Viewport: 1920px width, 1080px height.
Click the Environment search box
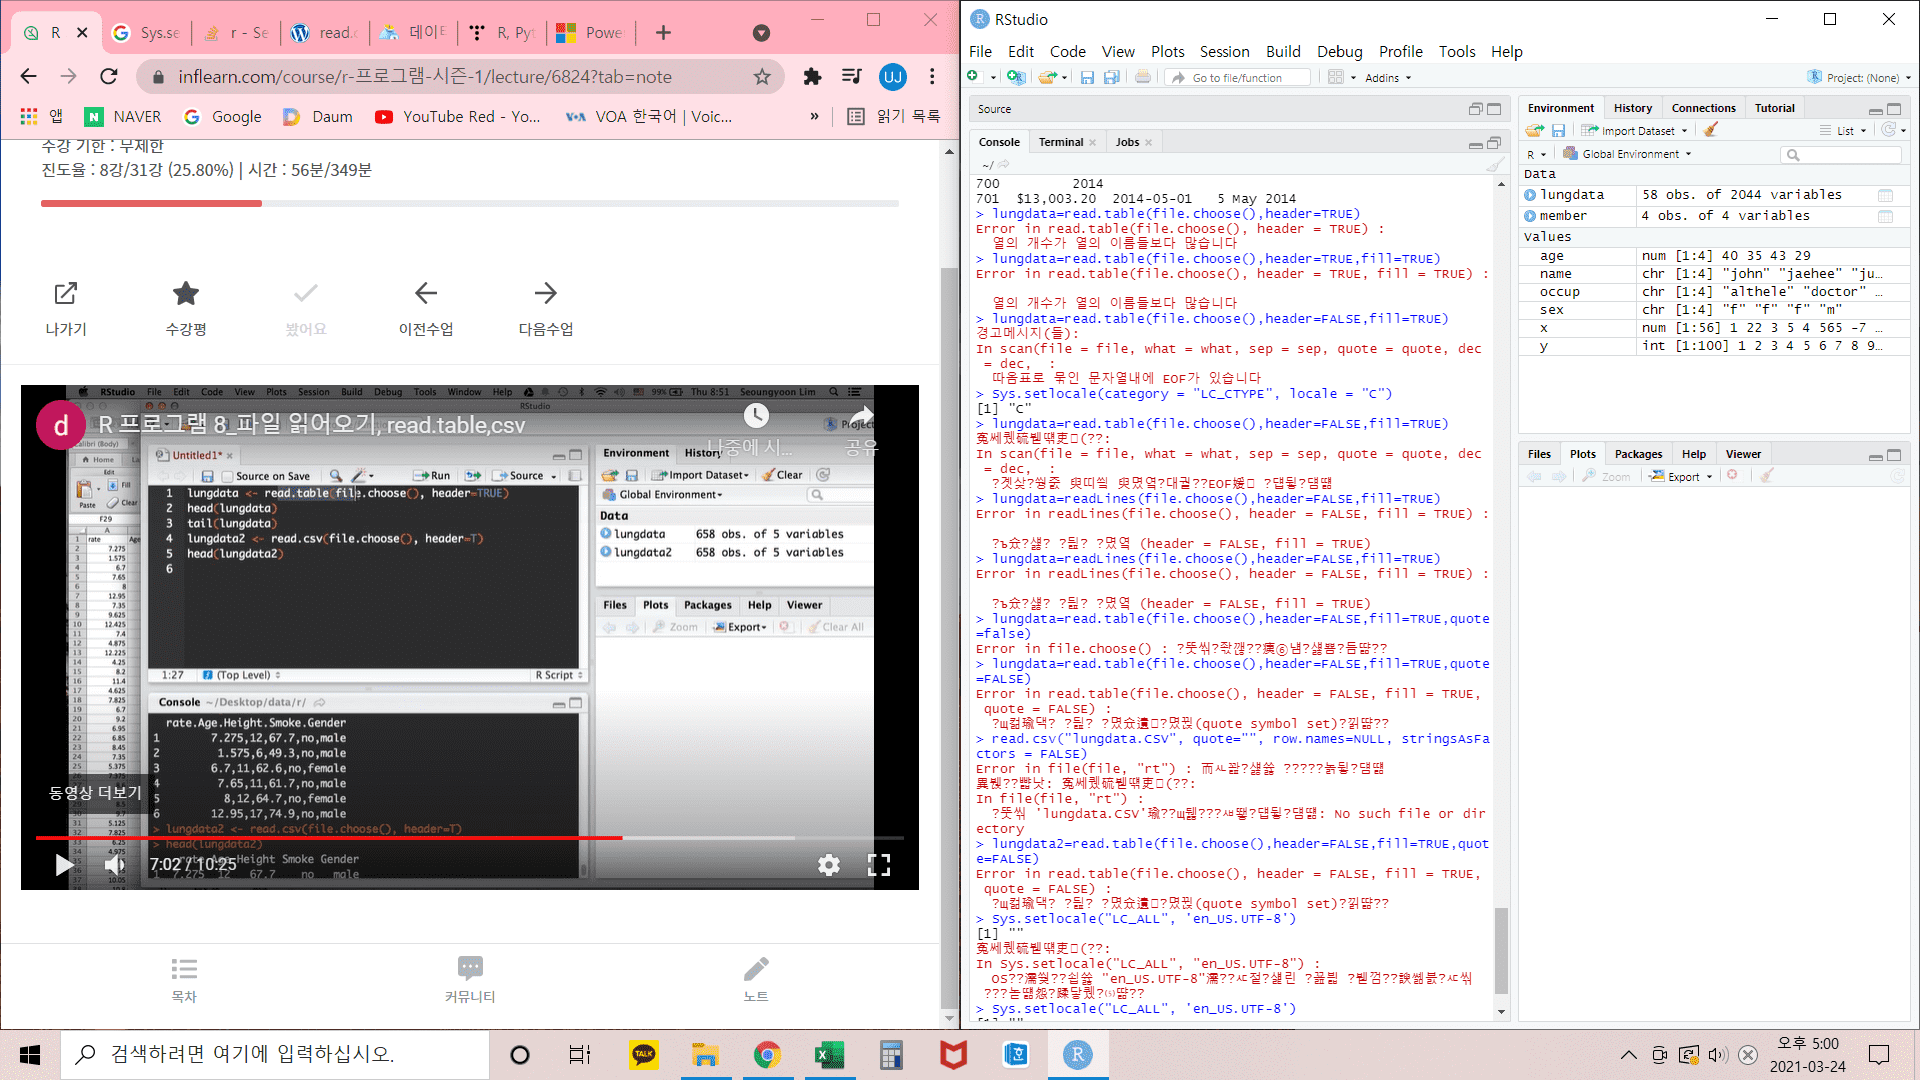pos(1841,155)
